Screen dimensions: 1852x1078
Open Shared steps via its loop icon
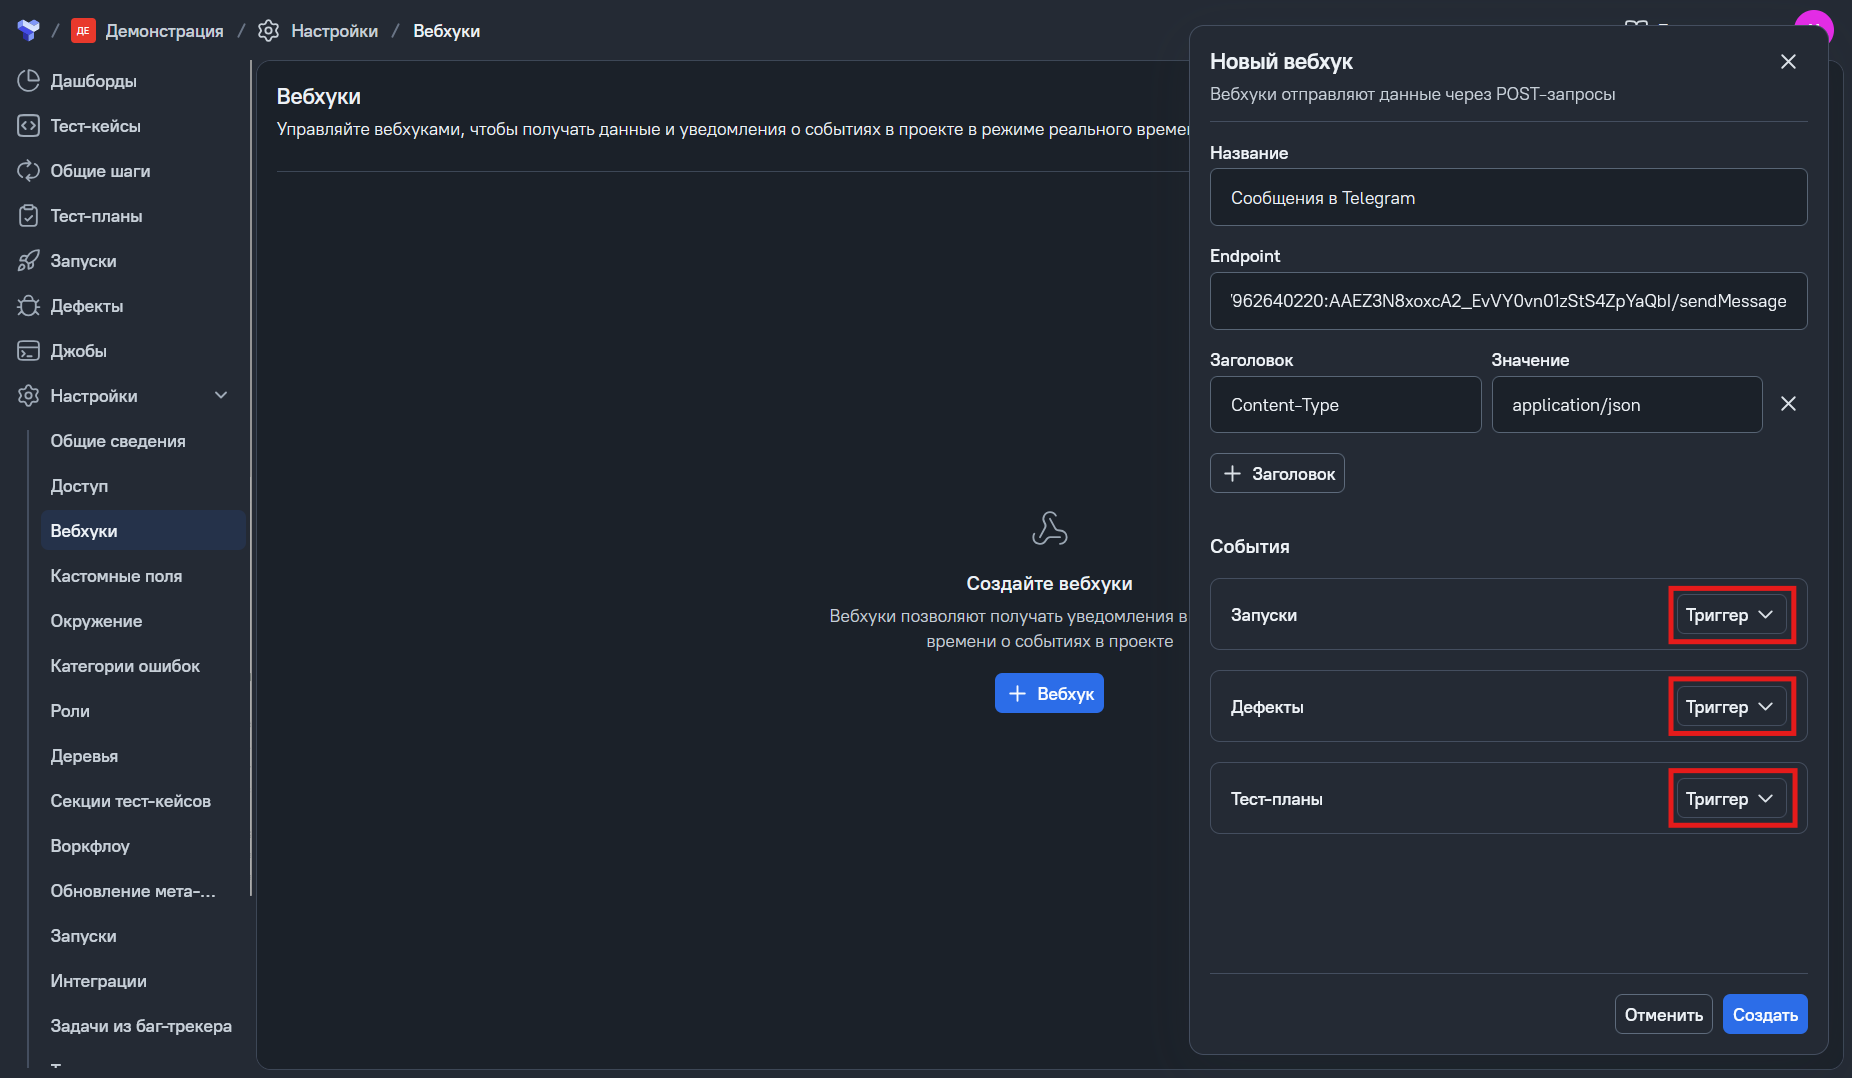(x=28, y=171)
